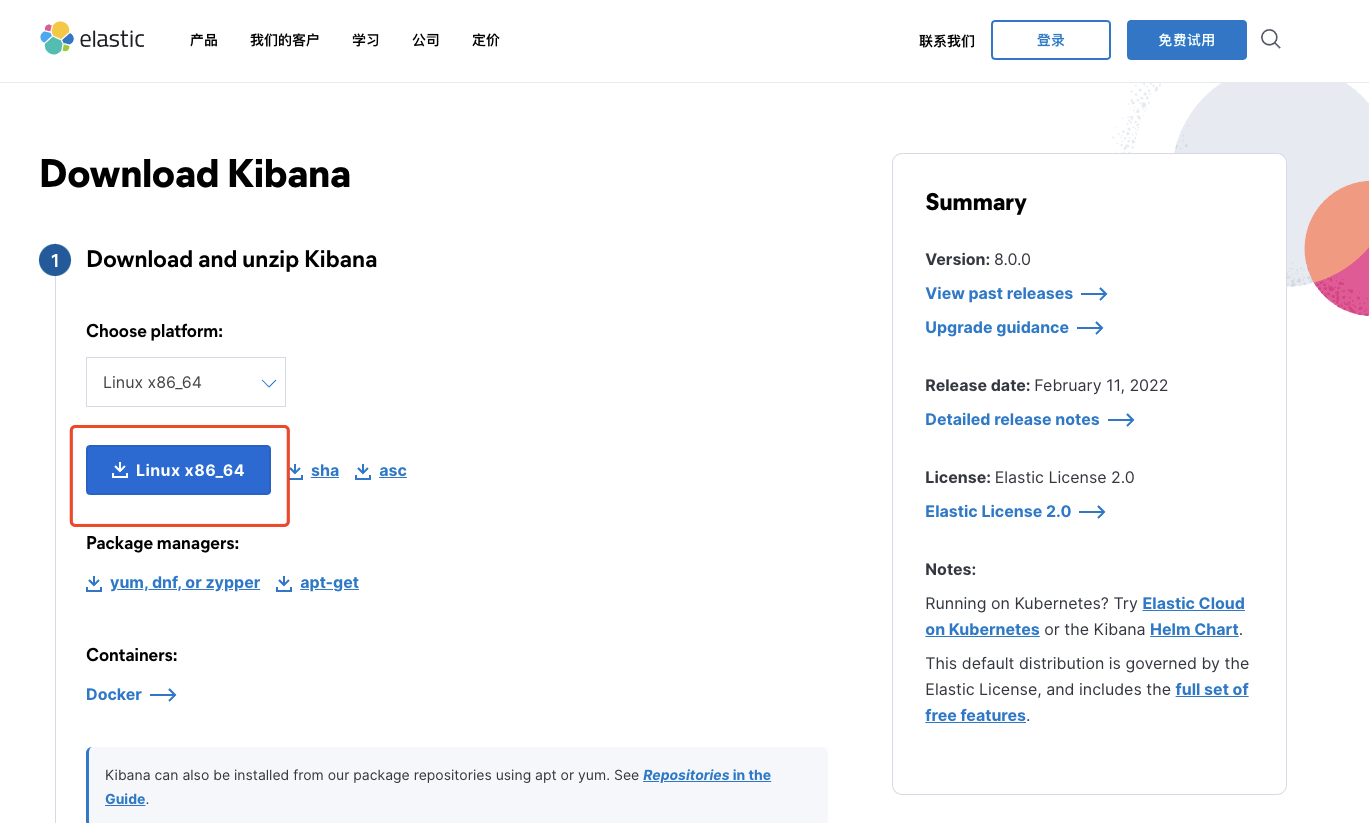Click arrow icon after View past releases
Image resolution: width=1369 pixels, height=823 pixels.
pos(1094,294)
